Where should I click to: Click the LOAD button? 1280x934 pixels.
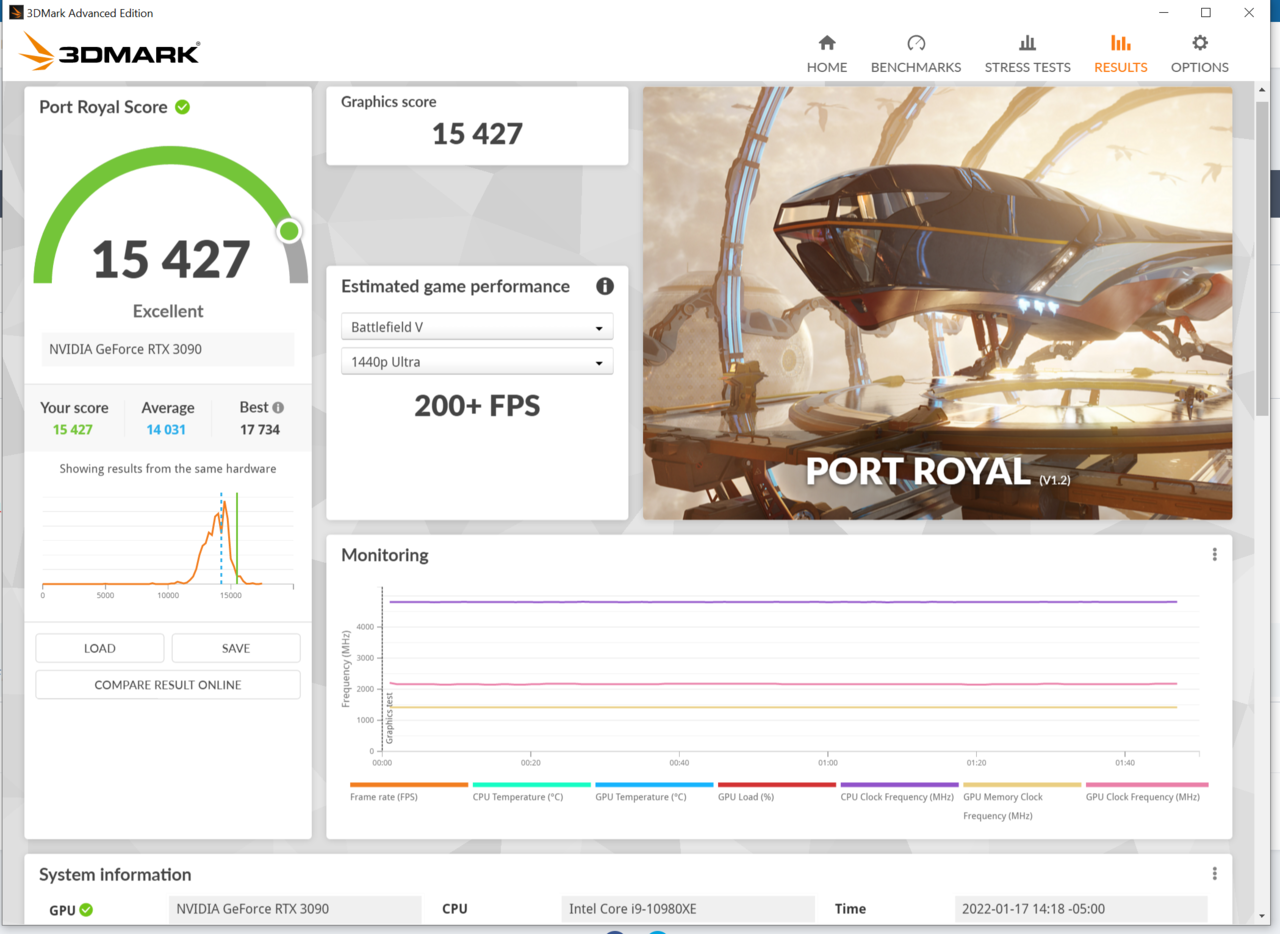[x=100, y=648]
